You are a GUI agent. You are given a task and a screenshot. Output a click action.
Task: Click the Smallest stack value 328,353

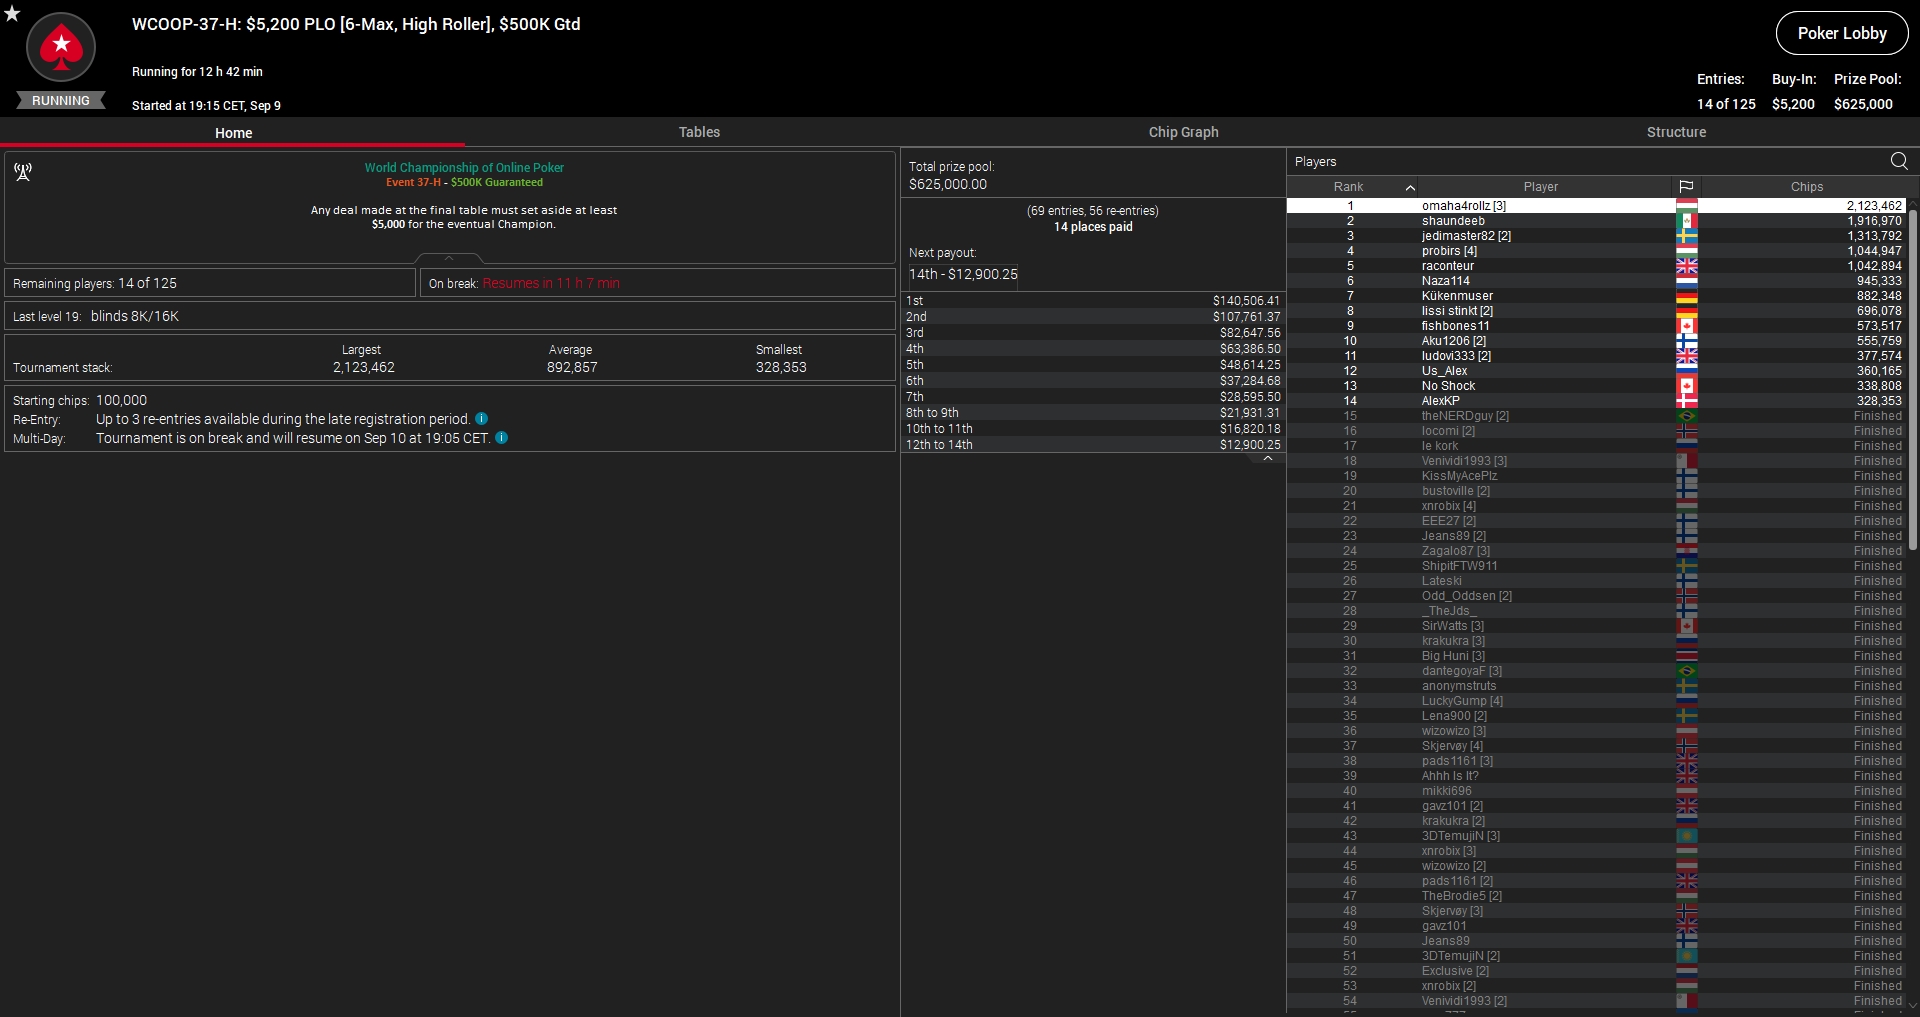coord(781,368)
